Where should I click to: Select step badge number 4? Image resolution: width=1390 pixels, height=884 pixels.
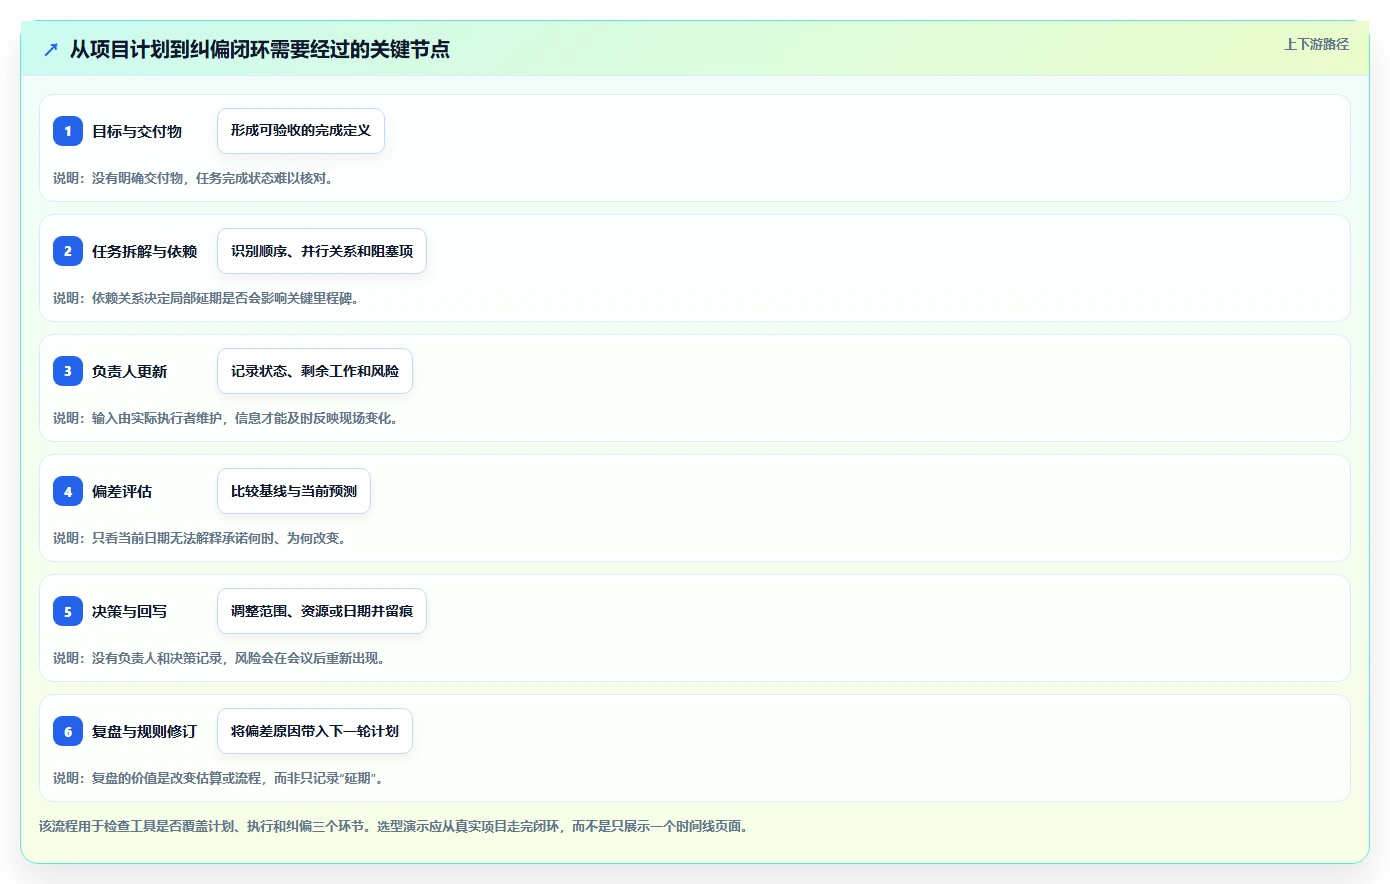[68, 491]
